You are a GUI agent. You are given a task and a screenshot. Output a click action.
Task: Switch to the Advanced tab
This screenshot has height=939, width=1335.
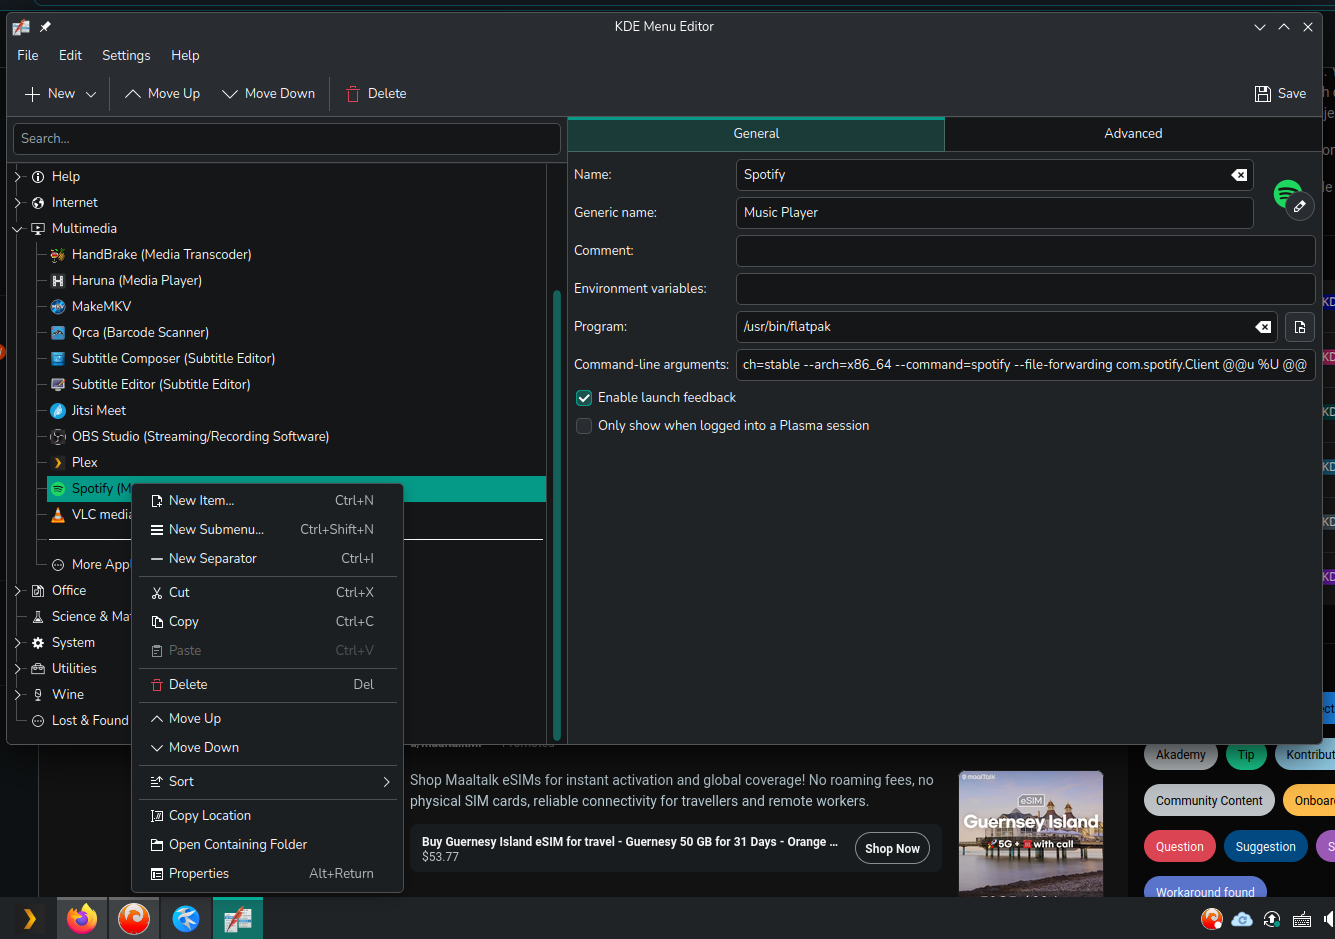click(x=1132, y=134)
